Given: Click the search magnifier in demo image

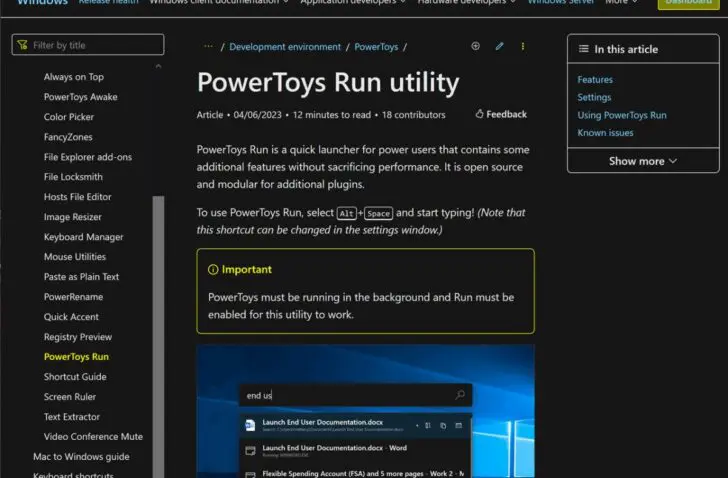Looking at the screenshot, I should [460, 395].
